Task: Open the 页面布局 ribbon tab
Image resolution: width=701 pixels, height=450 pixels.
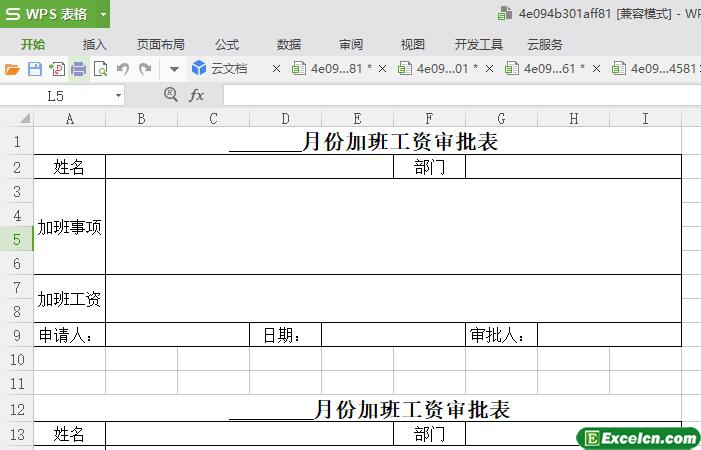Action: 160,45
